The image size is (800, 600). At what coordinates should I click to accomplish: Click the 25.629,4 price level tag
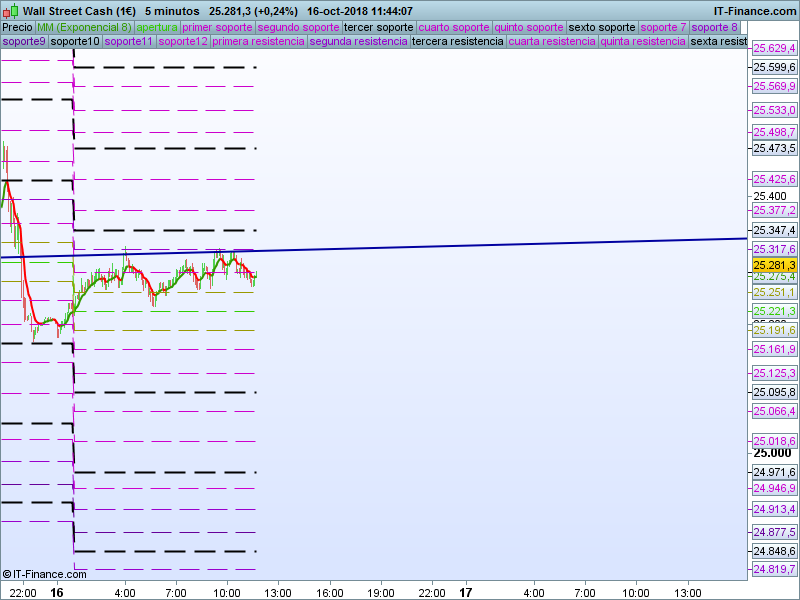(x=774, y=49)
